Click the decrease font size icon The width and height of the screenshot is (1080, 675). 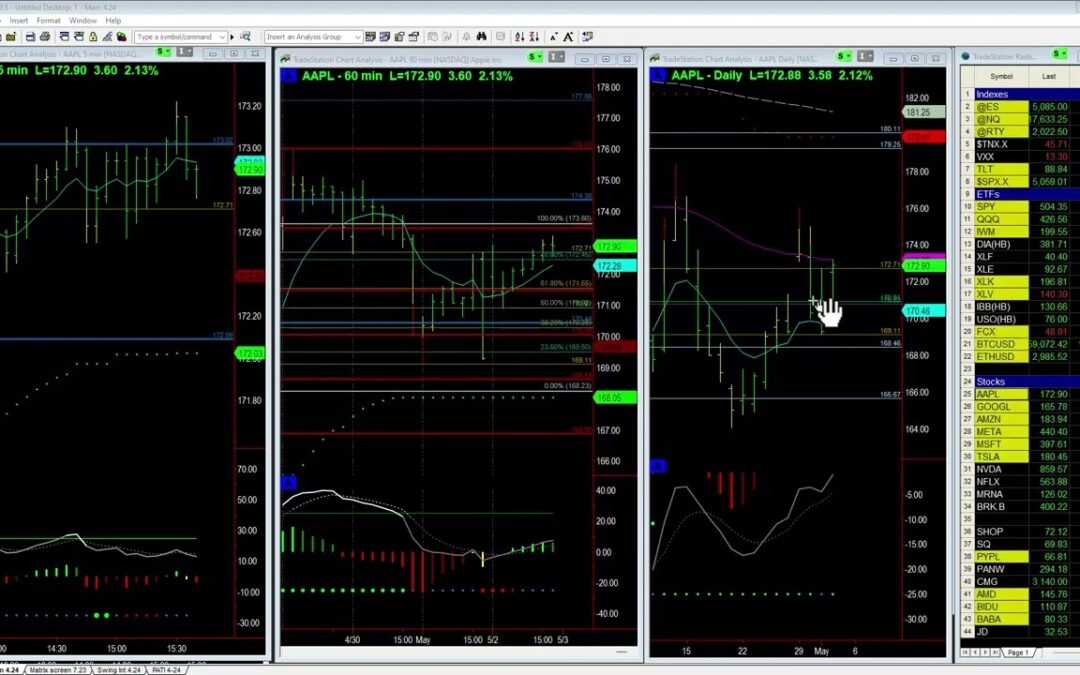pos(554,37)
